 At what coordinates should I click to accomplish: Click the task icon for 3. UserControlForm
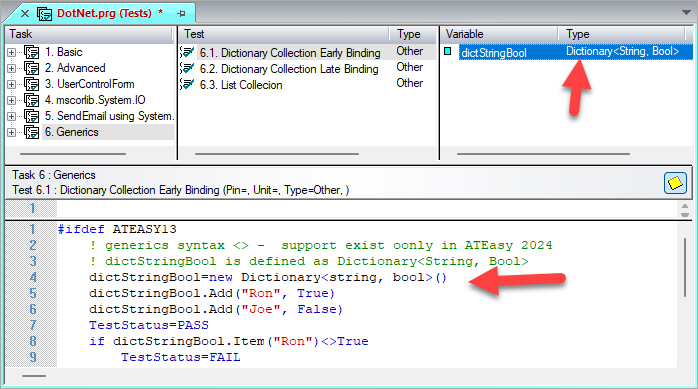coord(32,85)
